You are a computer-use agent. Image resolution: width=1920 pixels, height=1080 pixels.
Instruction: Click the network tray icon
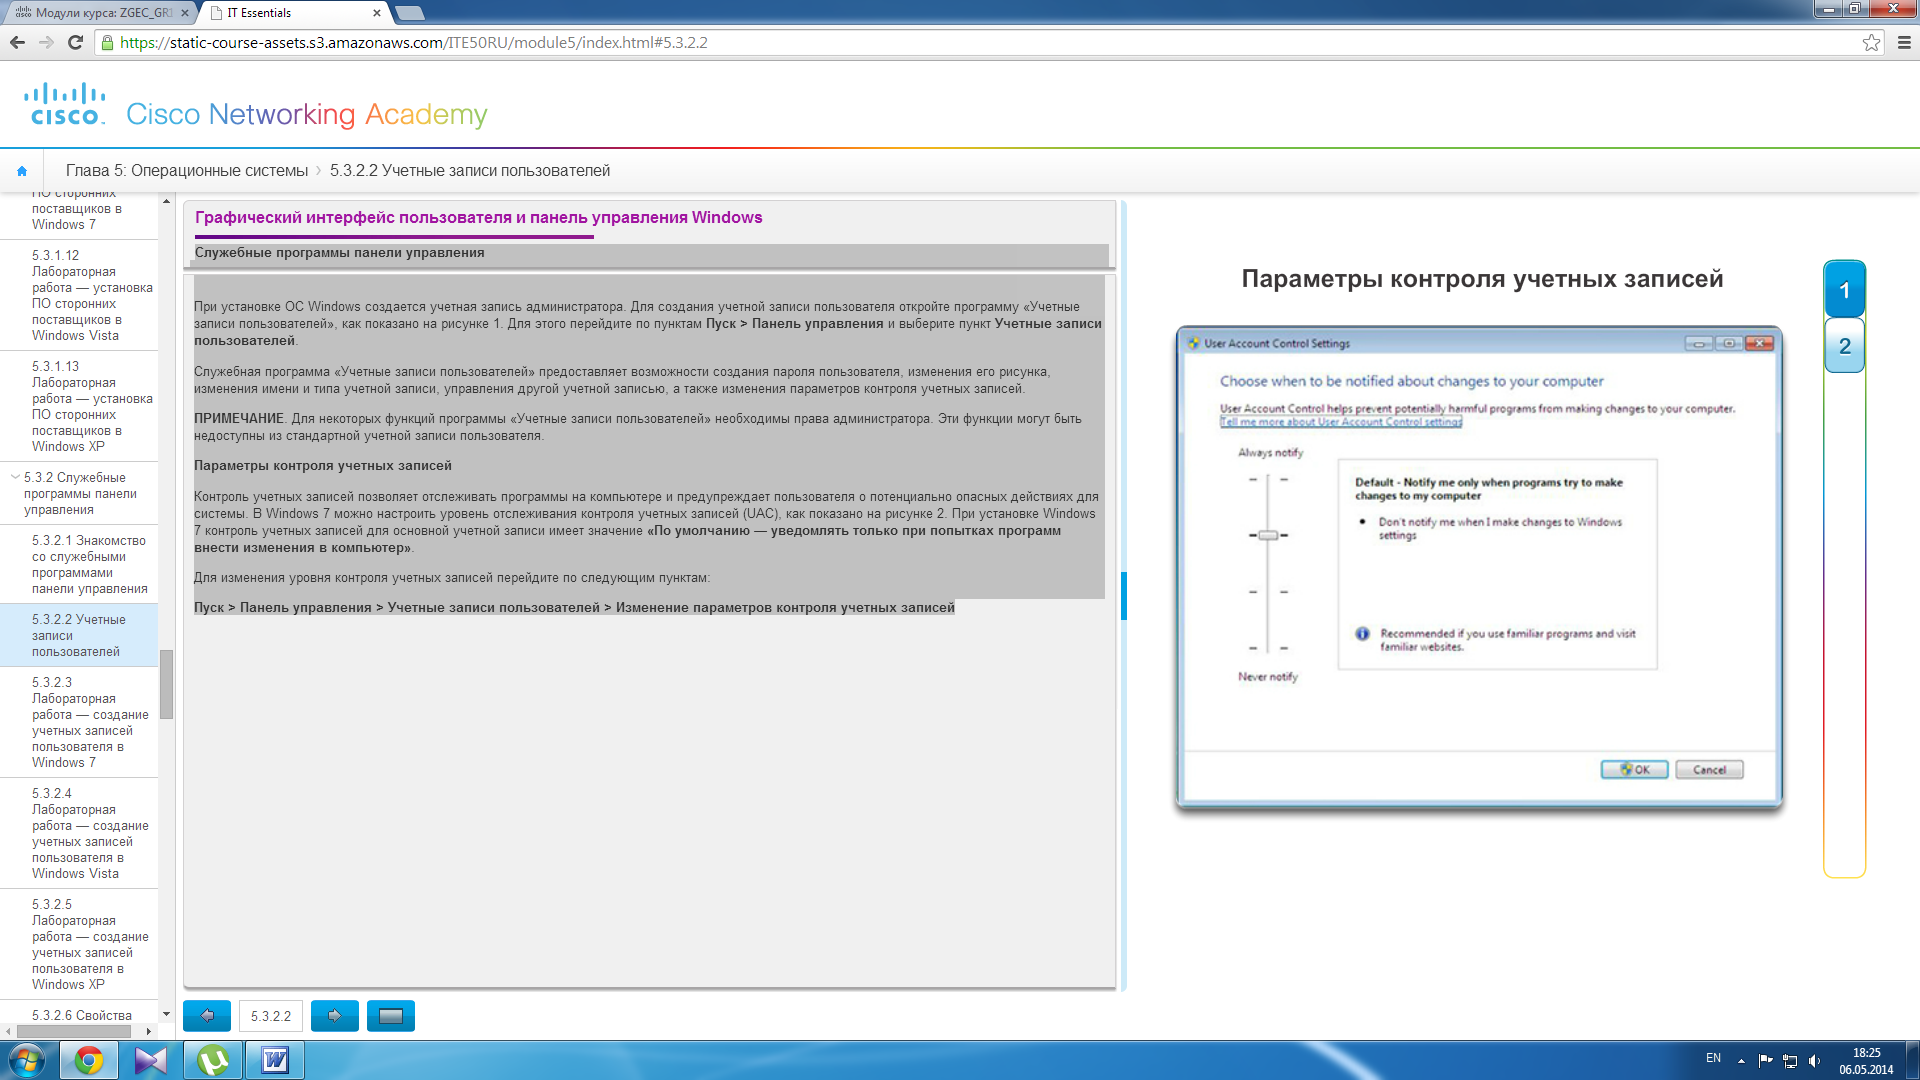click(x=1790, y=1061)
